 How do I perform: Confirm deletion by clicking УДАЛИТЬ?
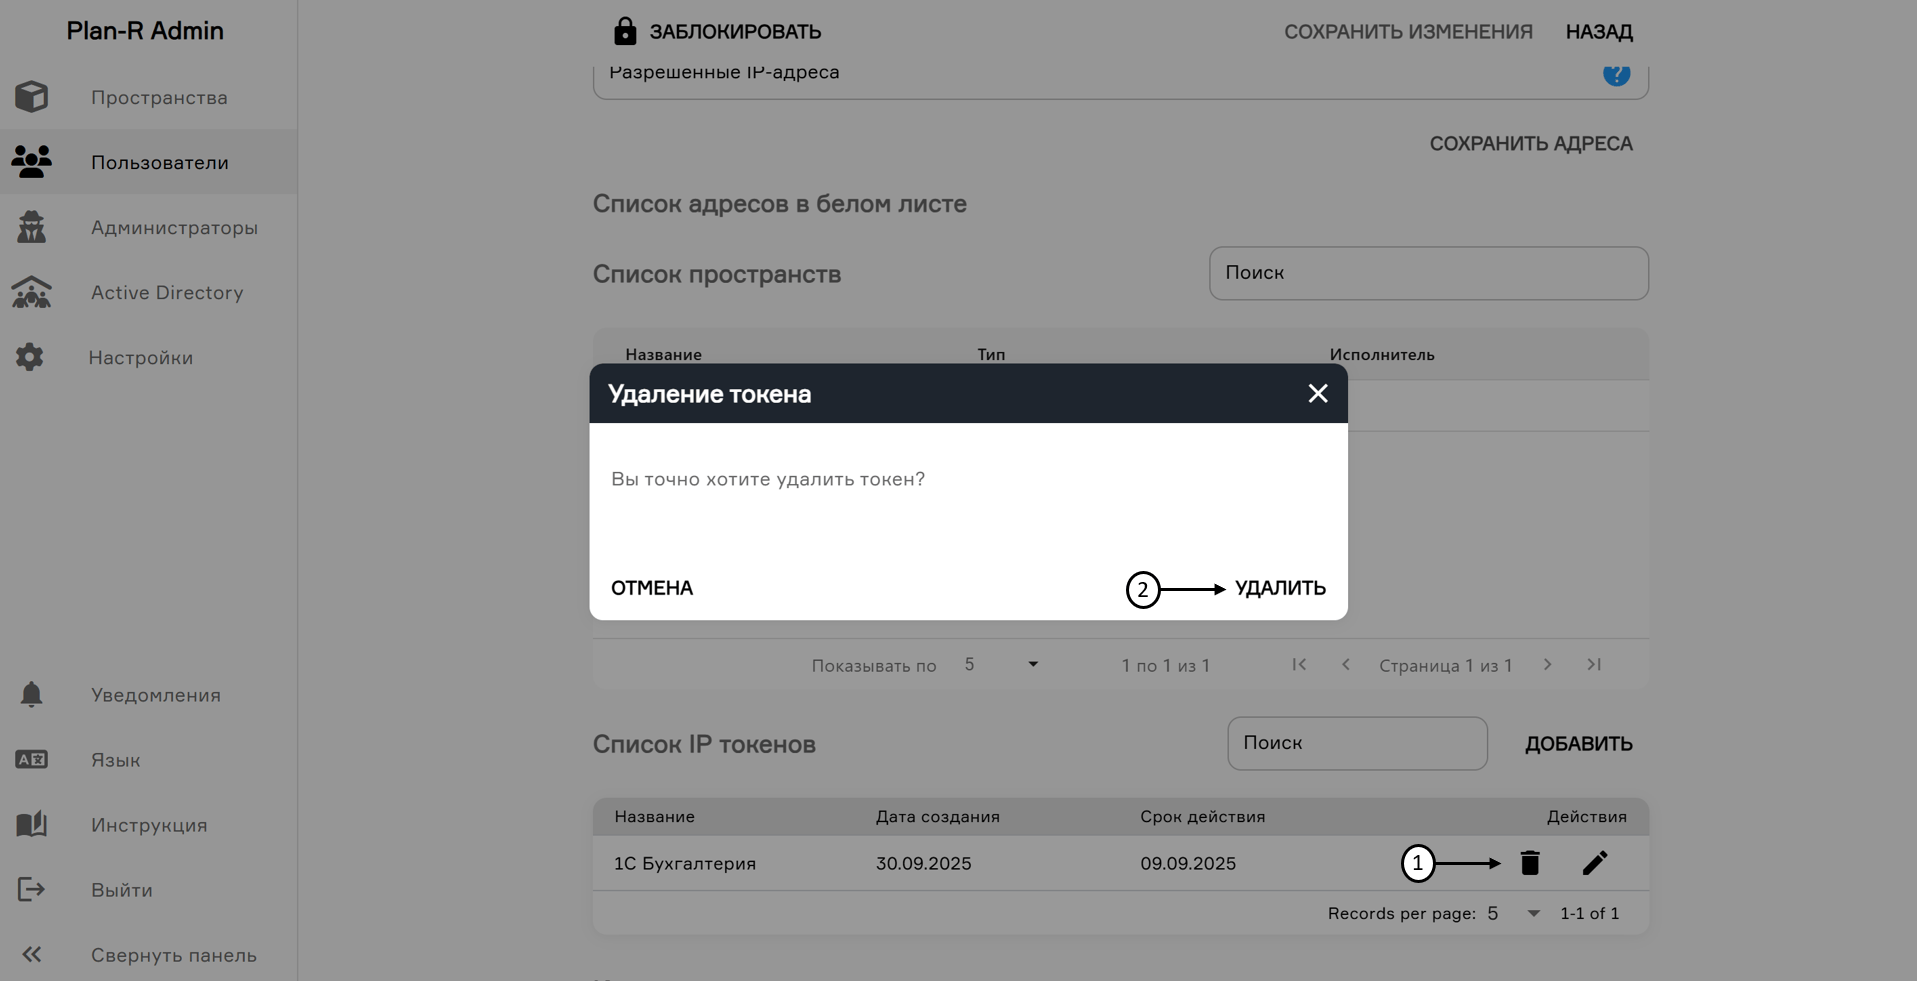point(1281,588)
